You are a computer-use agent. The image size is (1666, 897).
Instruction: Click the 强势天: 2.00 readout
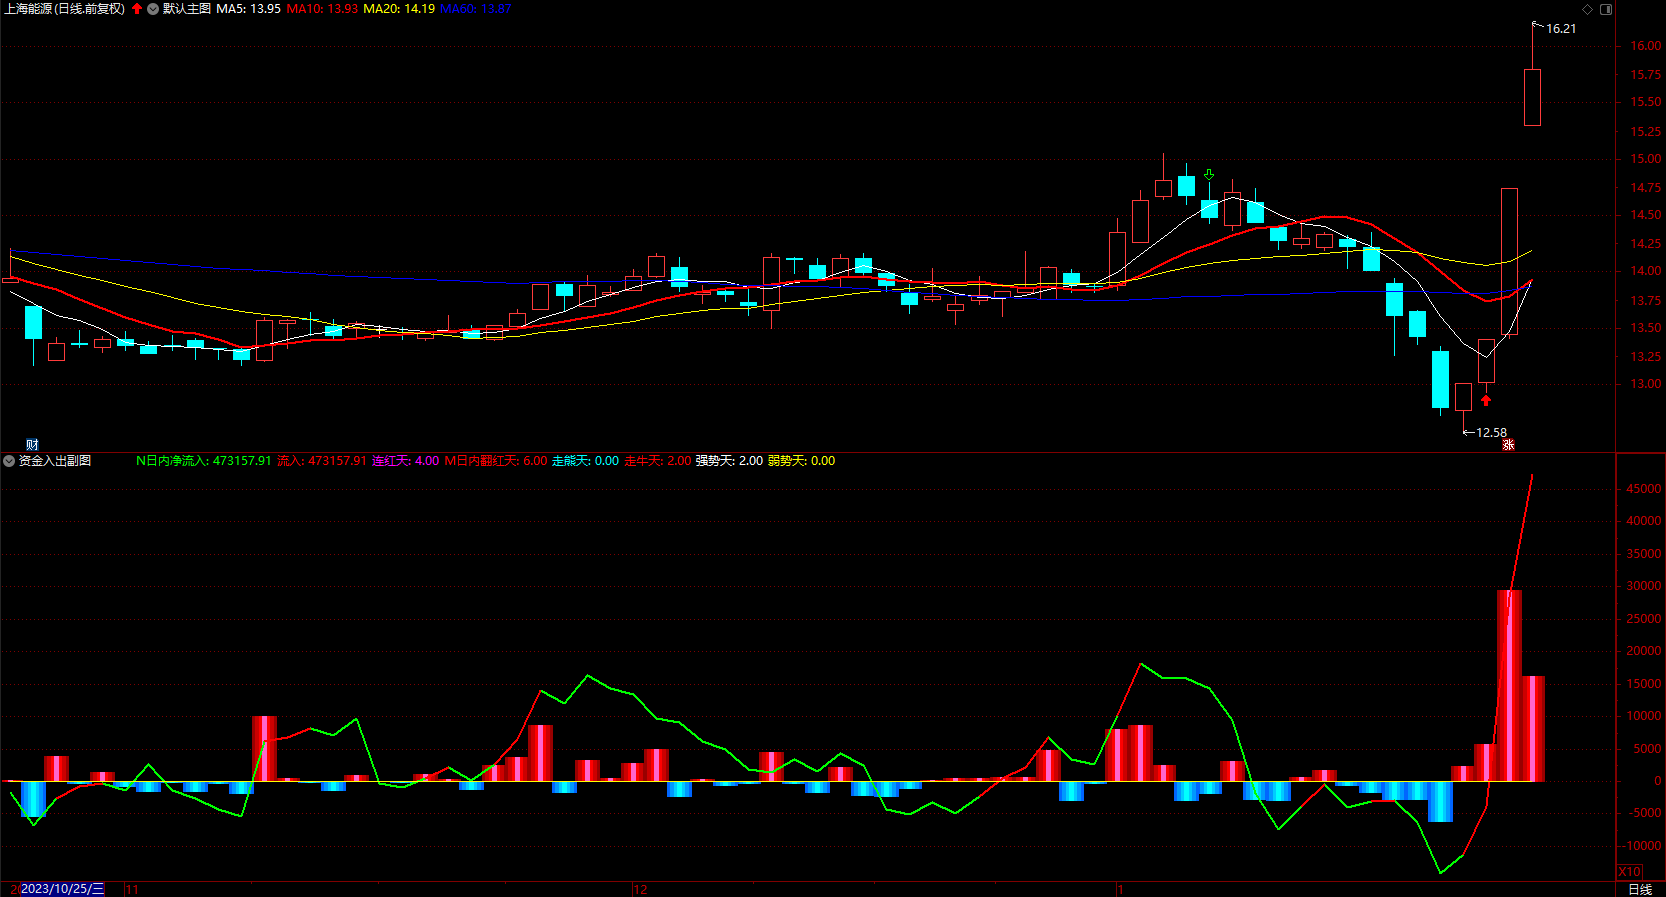729,461
